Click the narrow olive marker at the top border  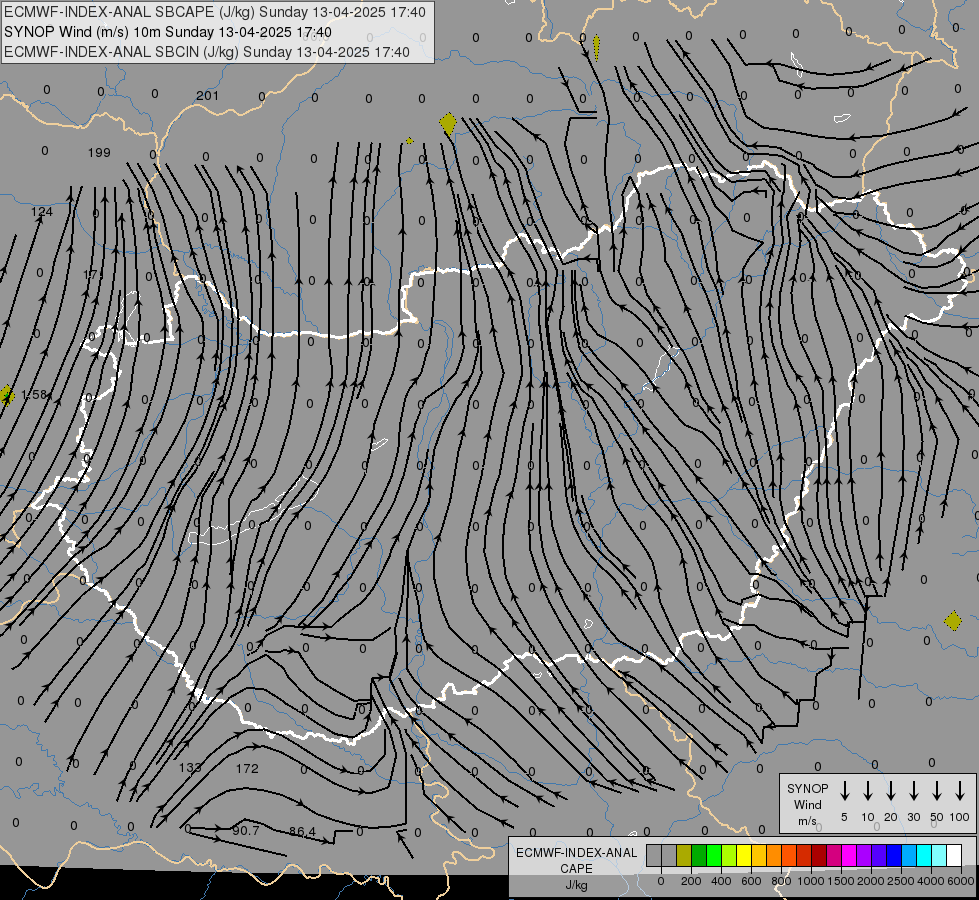pos(596,47)
